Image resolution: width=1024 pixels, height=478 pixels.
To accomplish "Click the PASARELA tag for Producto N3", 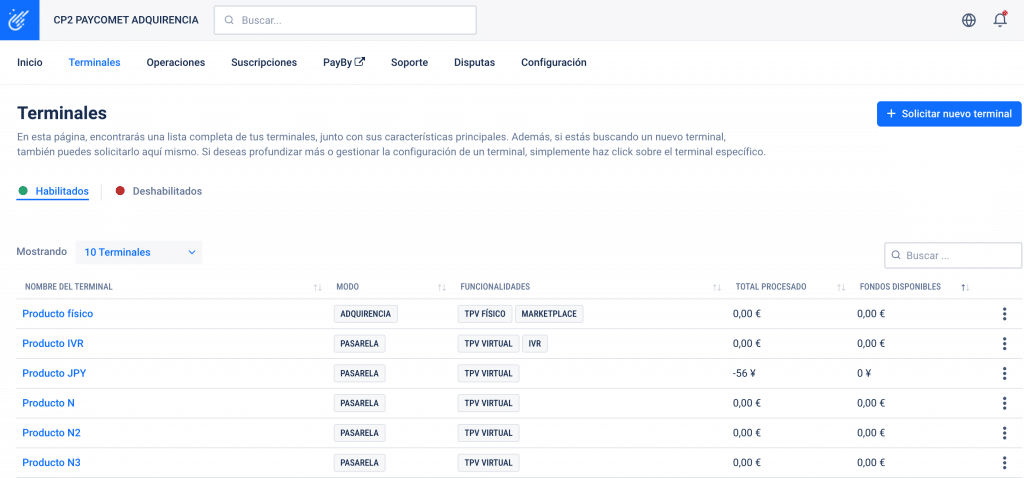I will [x=360, y=462].
